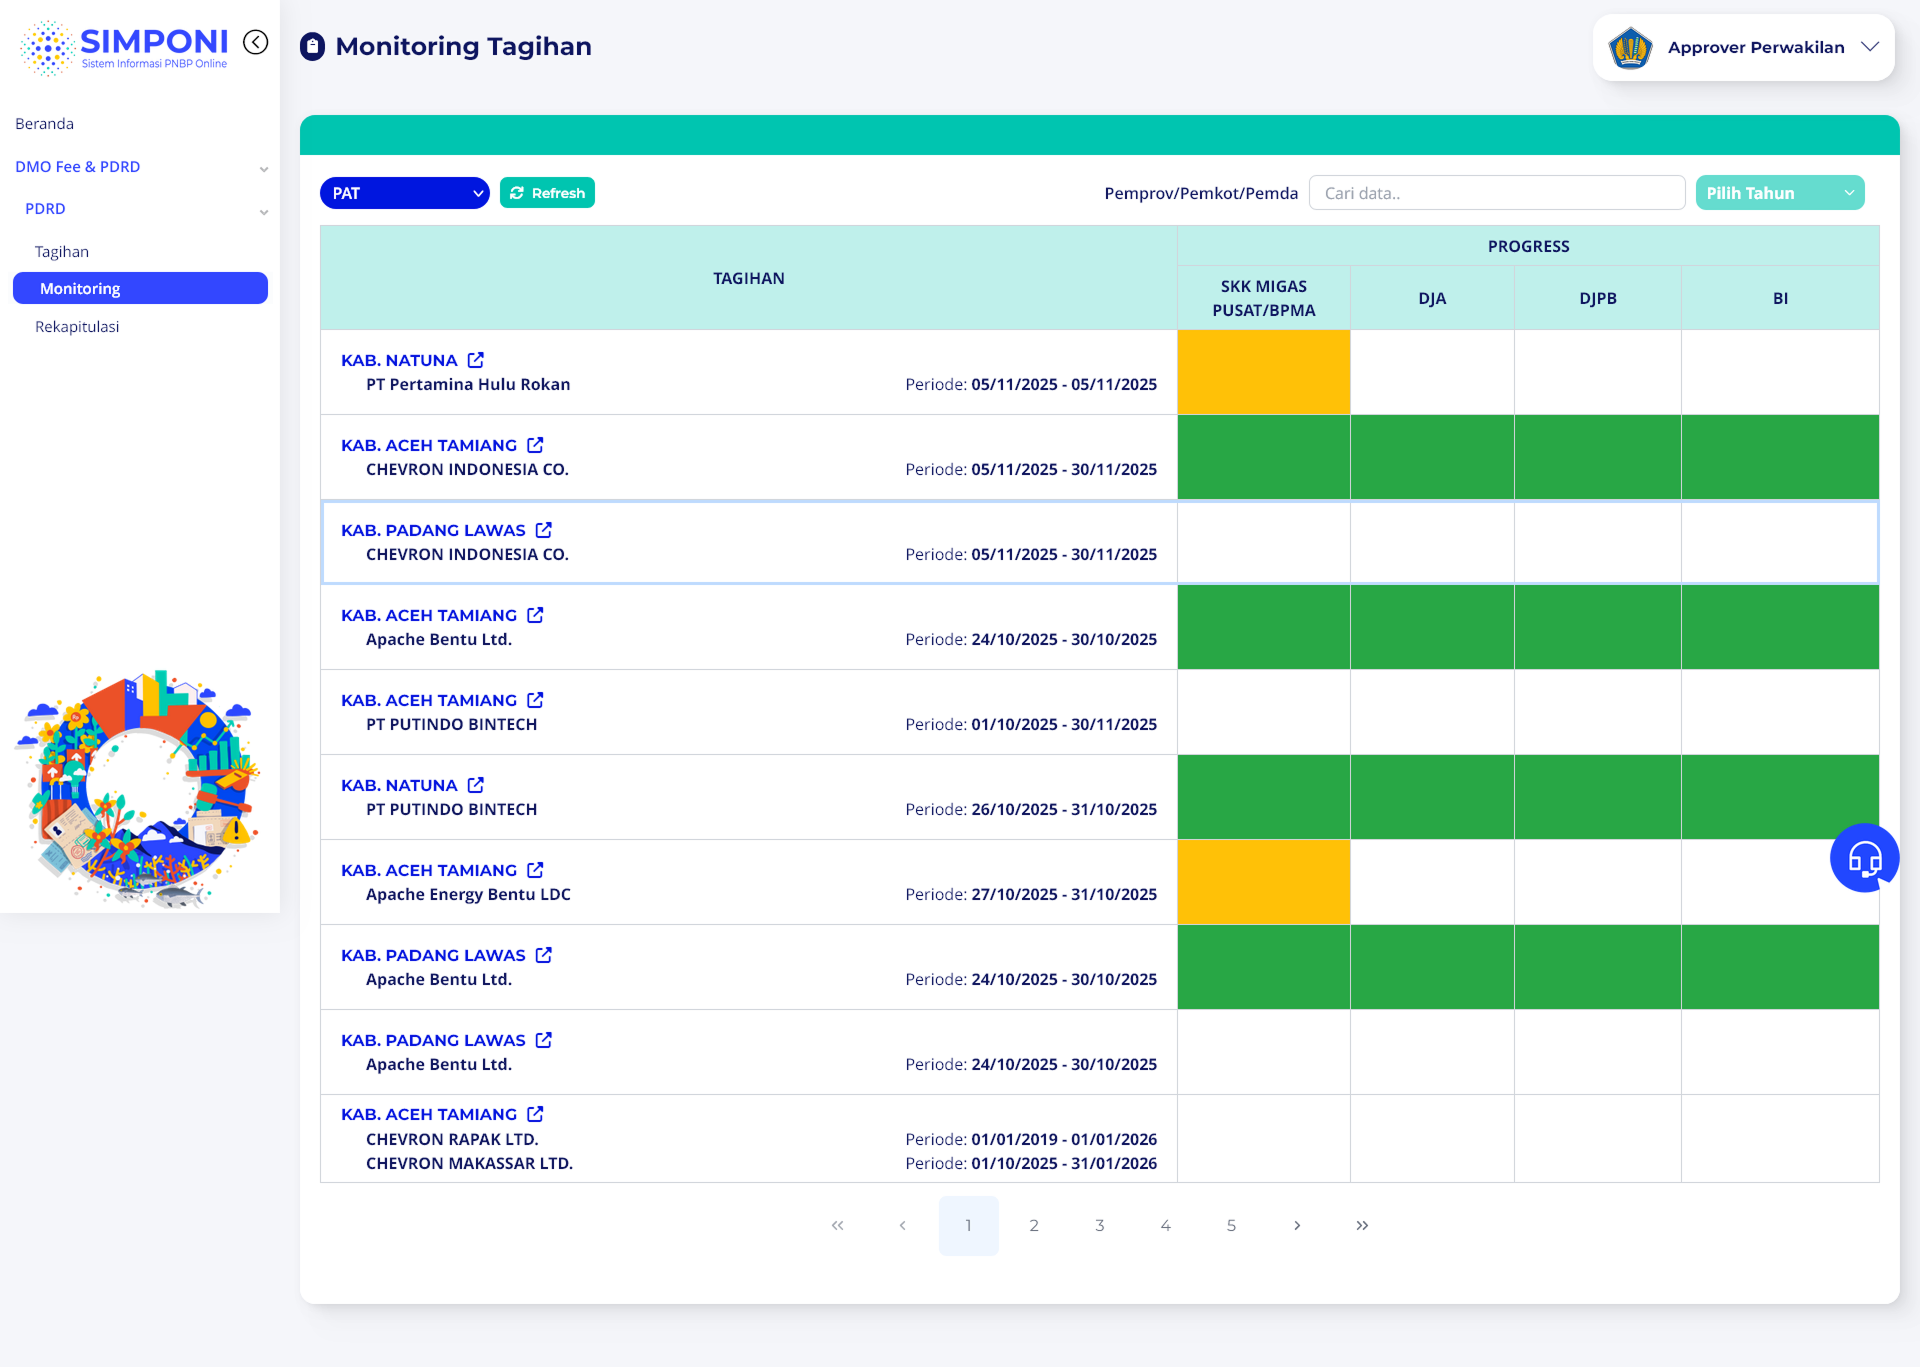Click the Monitoring Tagihan page title
1920x1367 pixels.
464,47
